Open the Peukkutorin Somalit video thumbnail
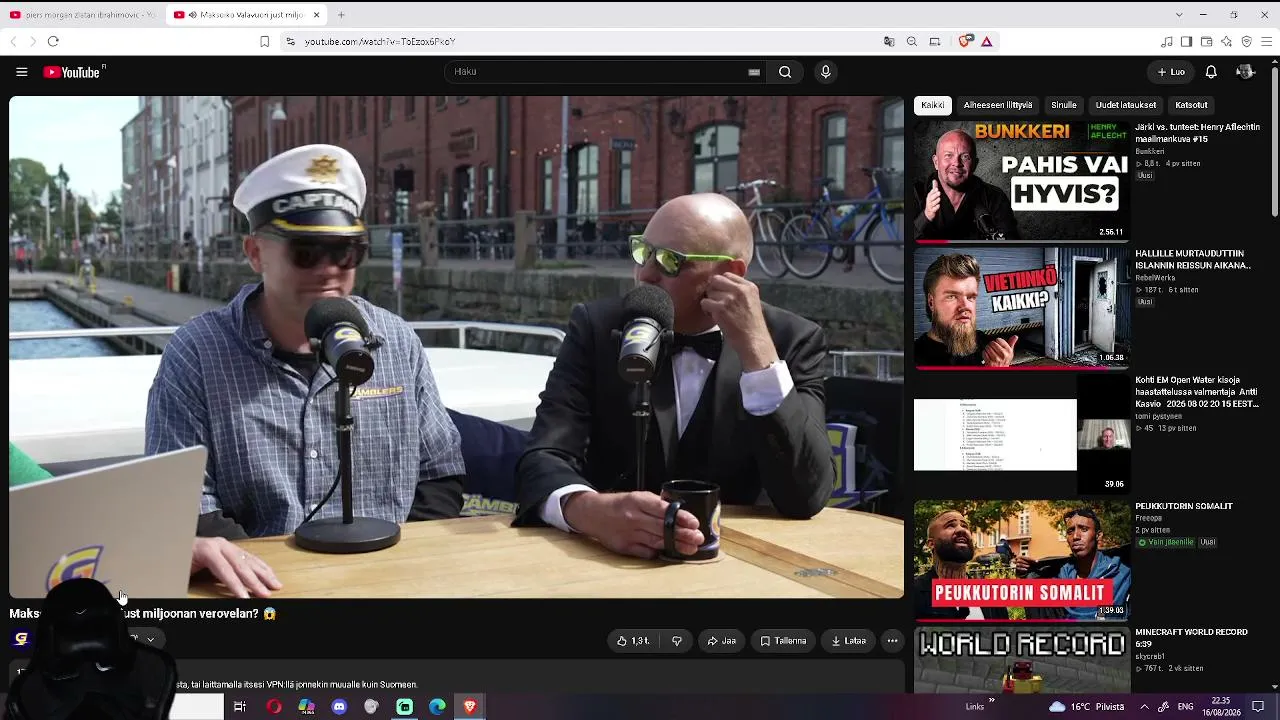 coord(1022,560)
